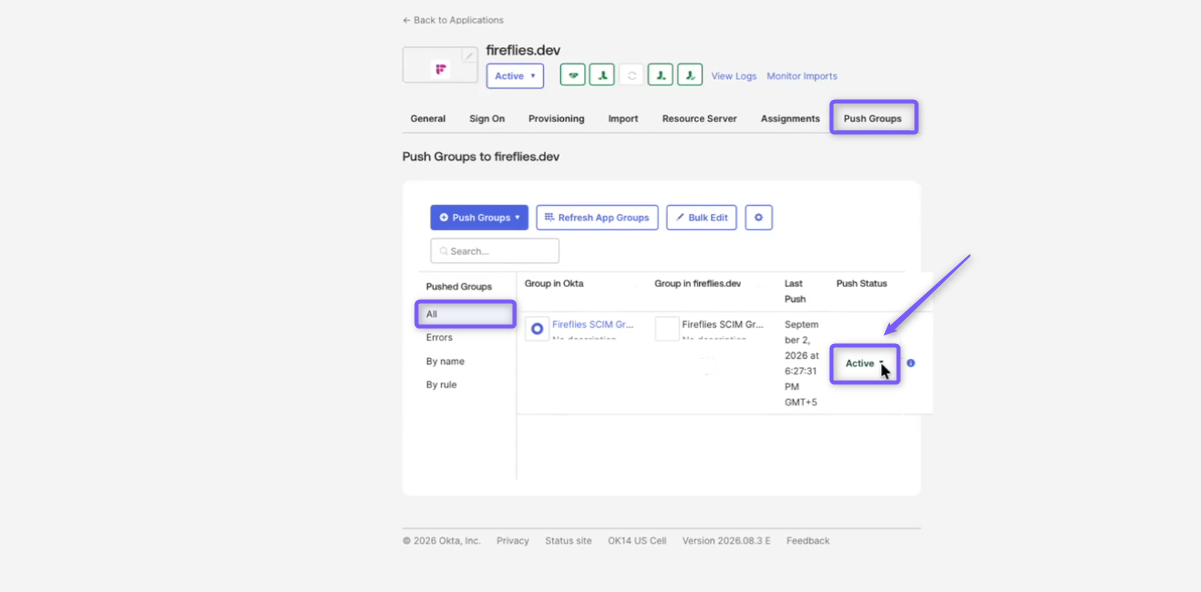This screenshot has height=592, width=1201.
Task: Click the Bulk Edit button
Action: coord(702,217)
